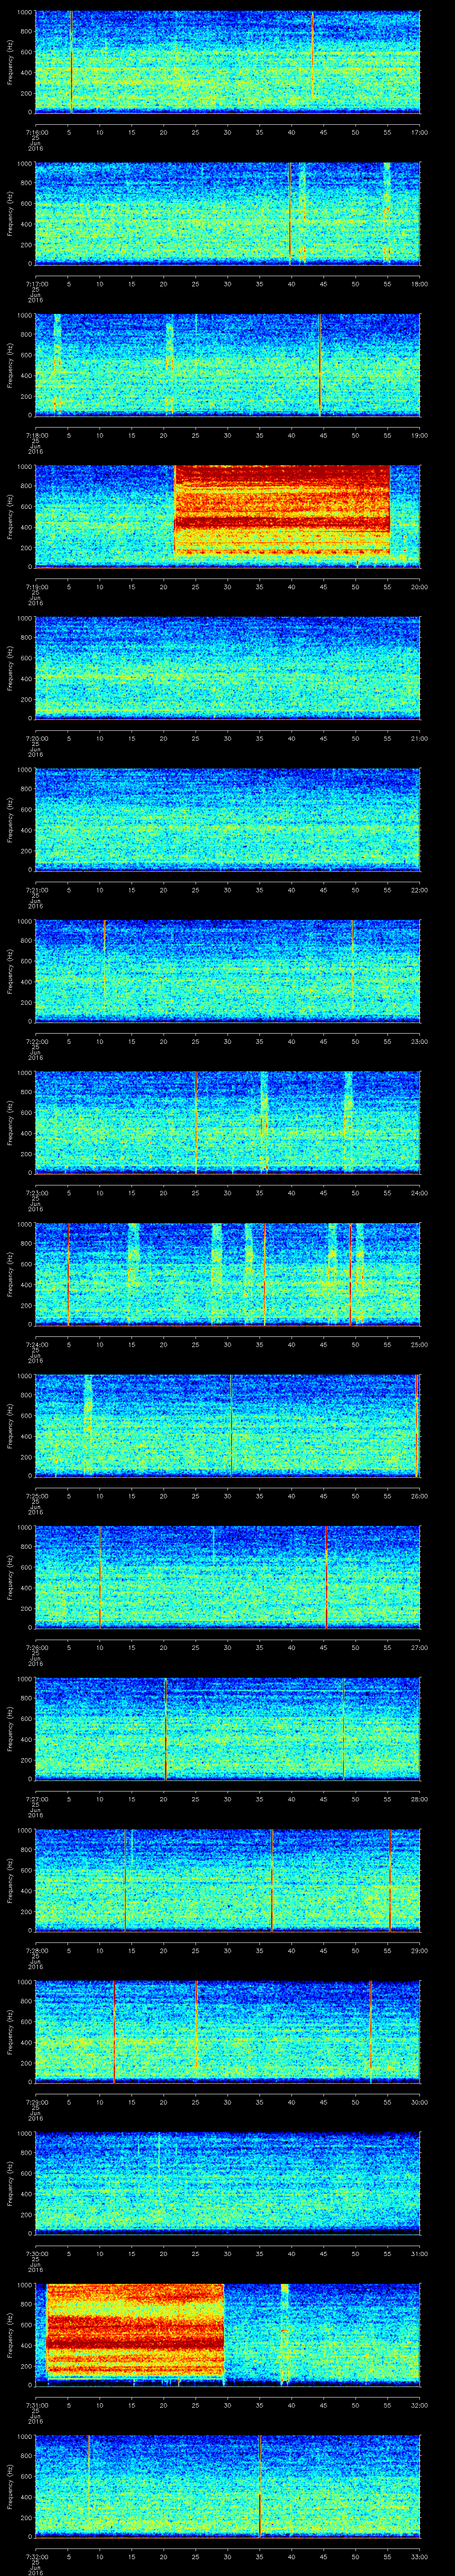Click the red spike near 12s in the 7:29:00 spectrogram
The image size is (455, 2576).
coord(114,2032)
